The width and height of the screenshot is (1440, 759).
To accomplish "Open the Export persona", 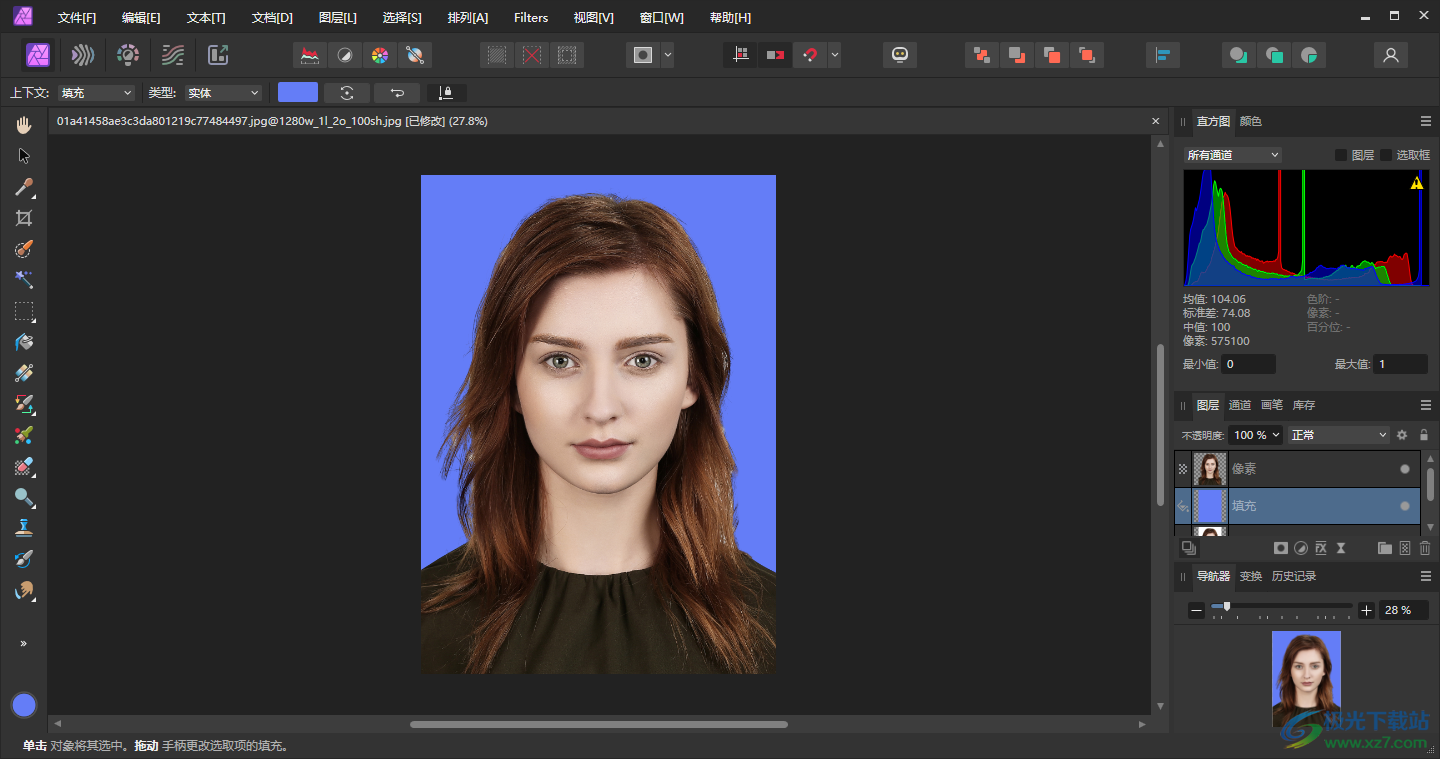I will [x=218, y=55].
